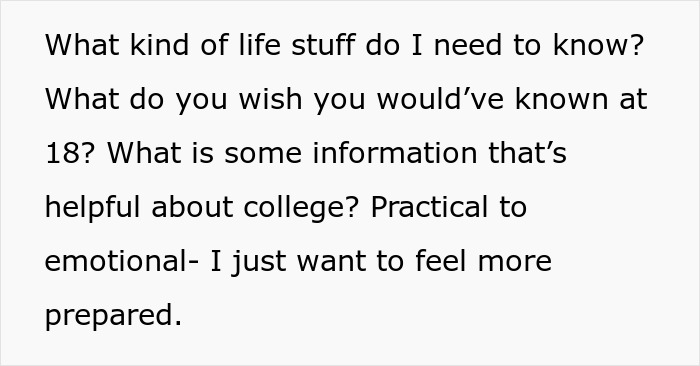
Task: Click the word 'more' ending the fifth line
Action: click(515, 261)
